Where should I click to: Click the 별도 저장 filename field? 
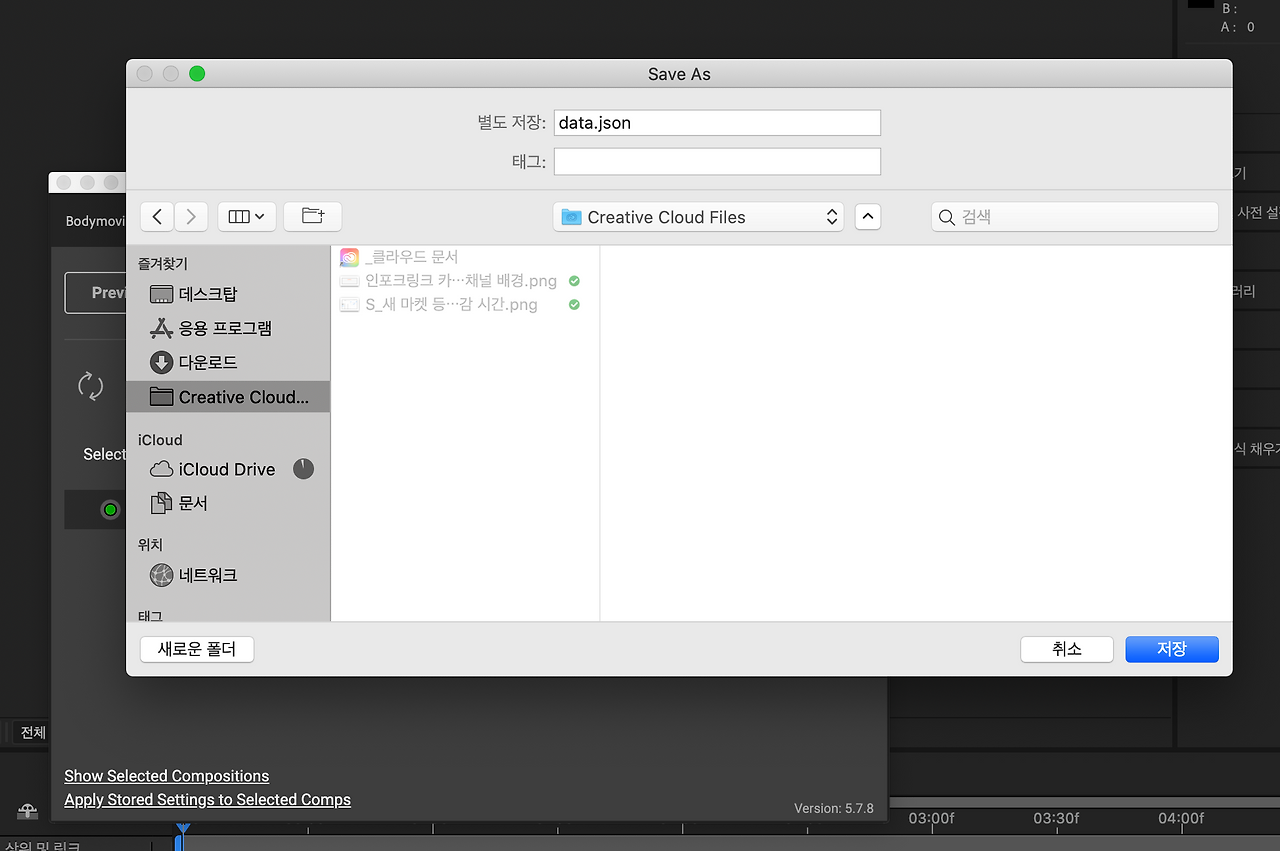coord(717,123)
